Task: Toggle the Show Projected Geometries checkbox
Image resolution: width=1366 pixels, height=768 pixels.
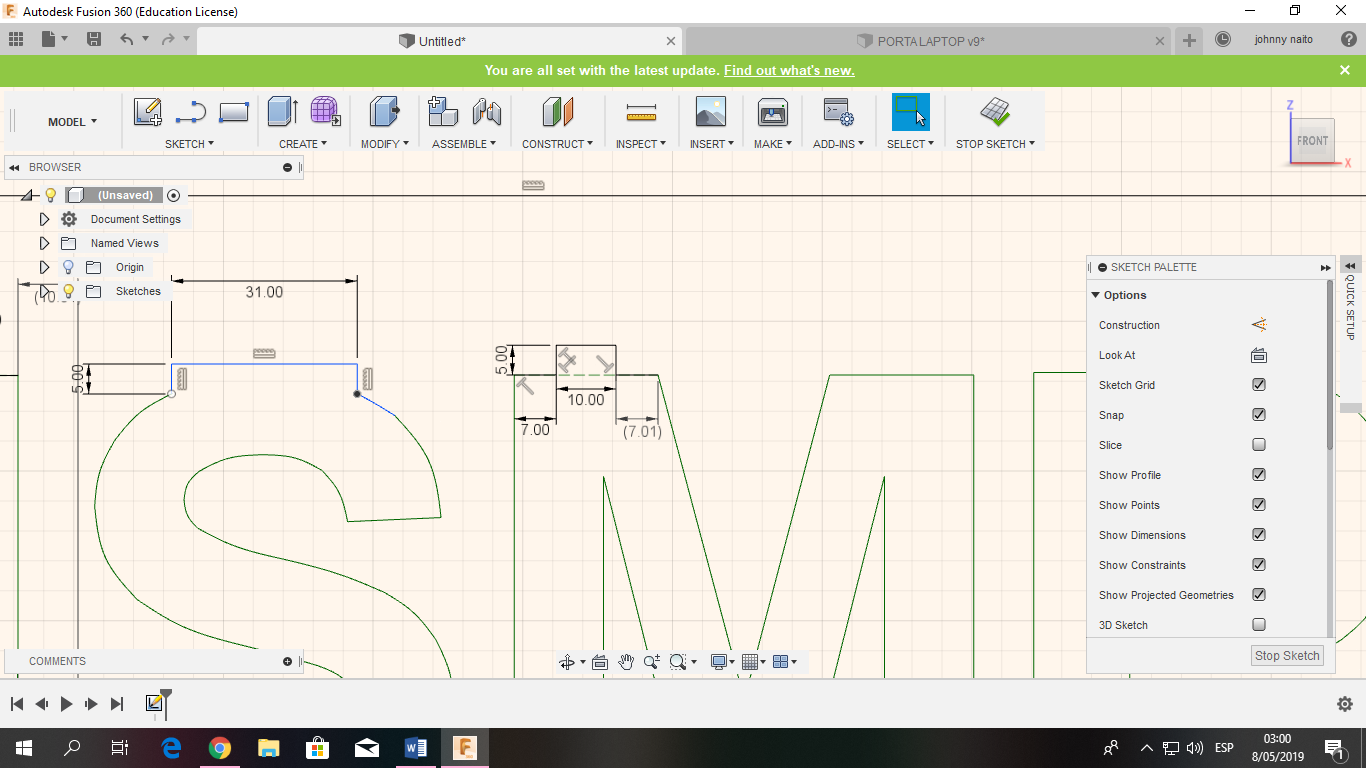Action: pyautogui.click(x=1259, y=595)
